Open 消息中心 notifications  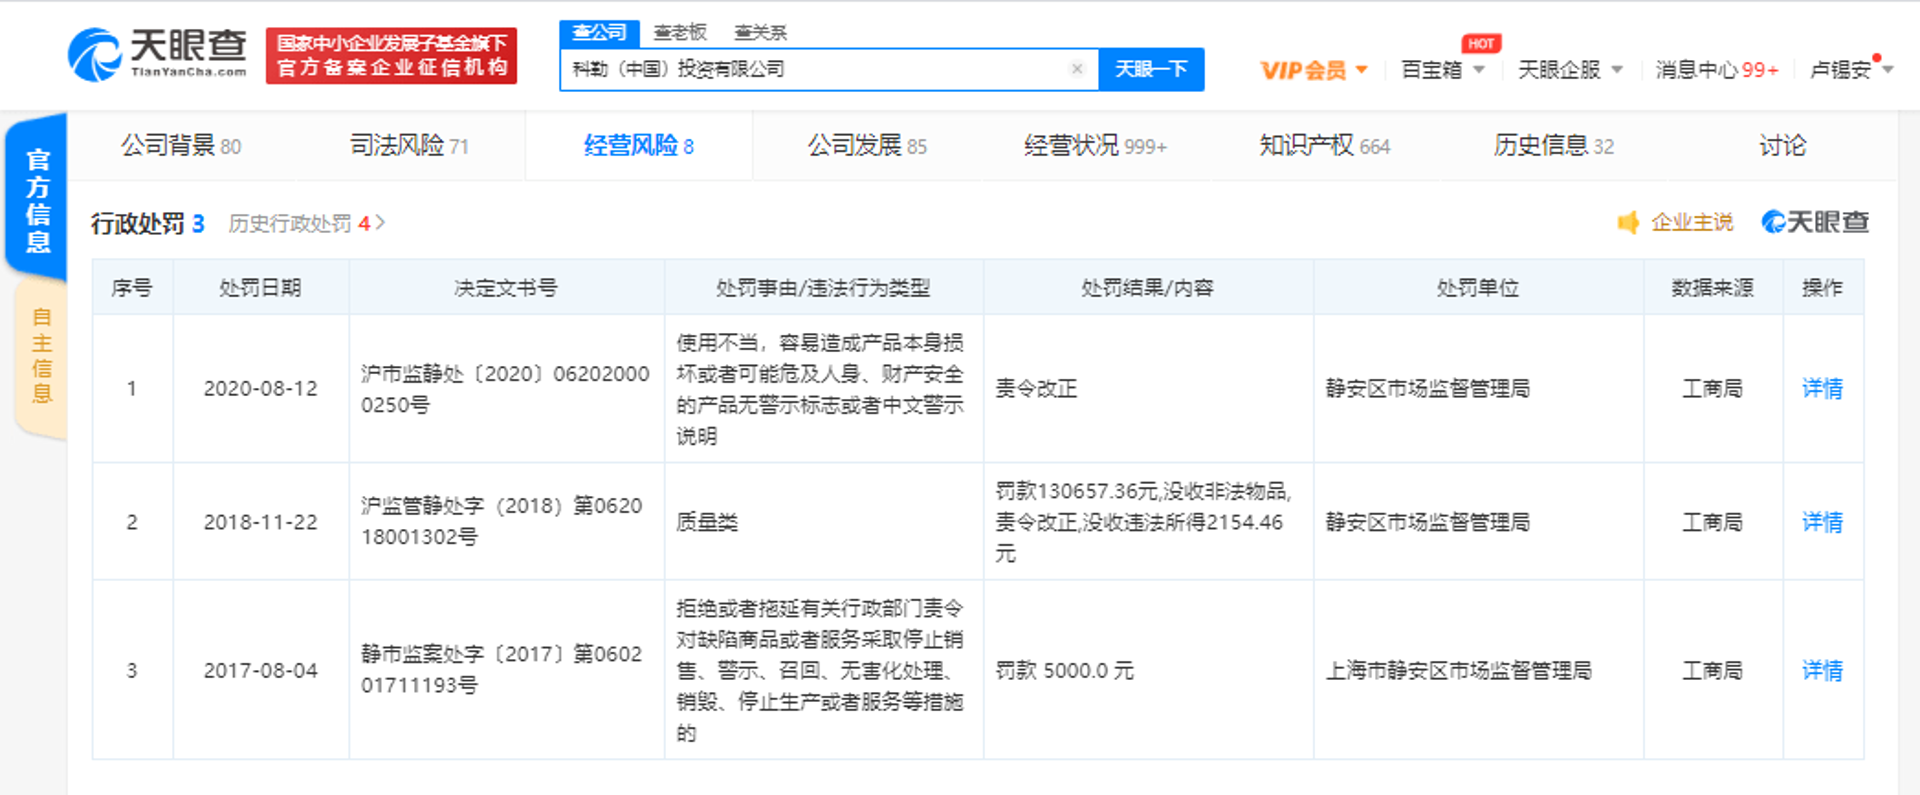click(1717, 70)
